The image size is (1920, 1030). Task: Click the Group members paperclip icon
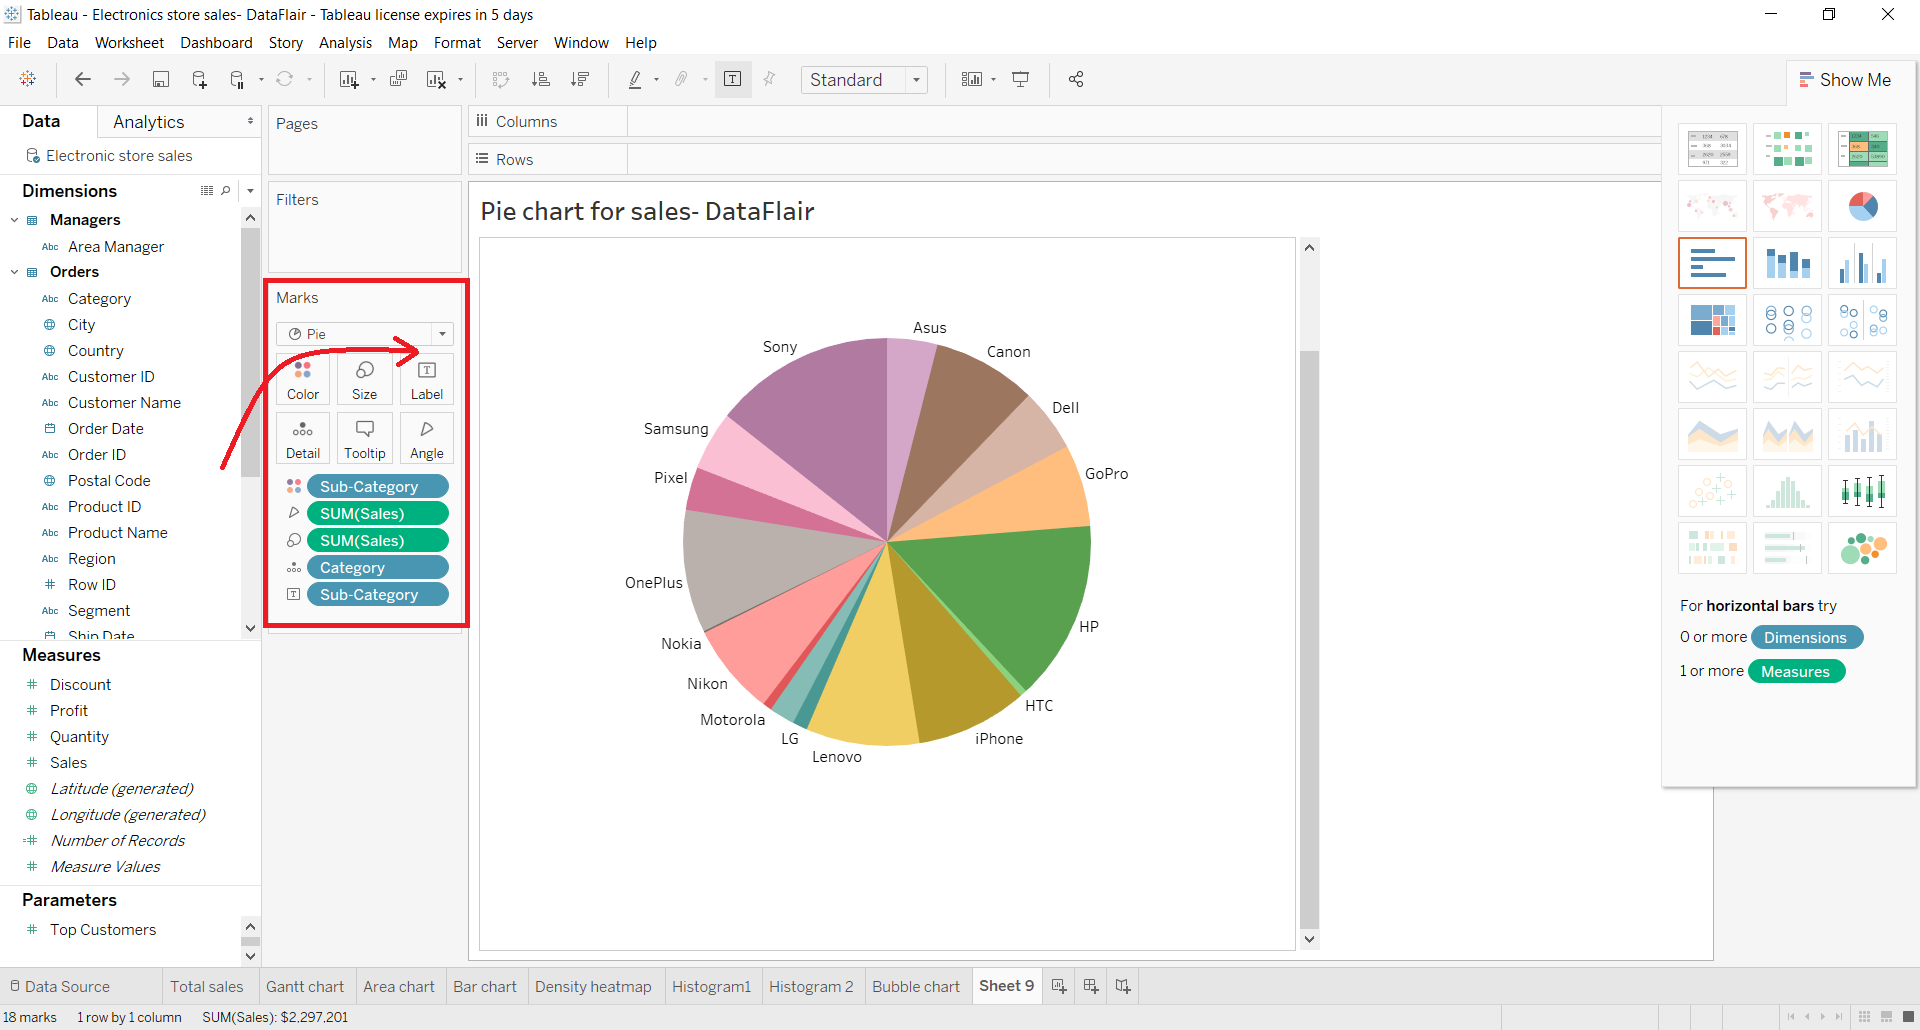(681, 79)
